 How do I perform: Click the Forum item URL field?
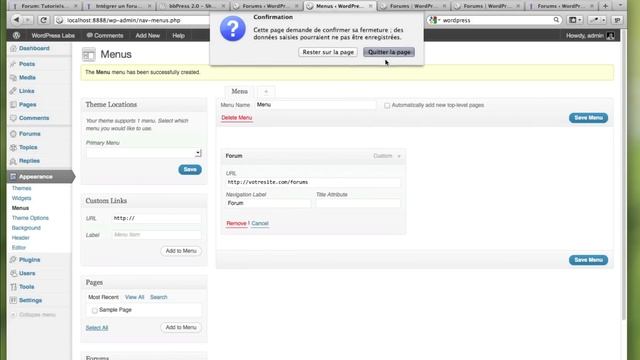(313, 182)
